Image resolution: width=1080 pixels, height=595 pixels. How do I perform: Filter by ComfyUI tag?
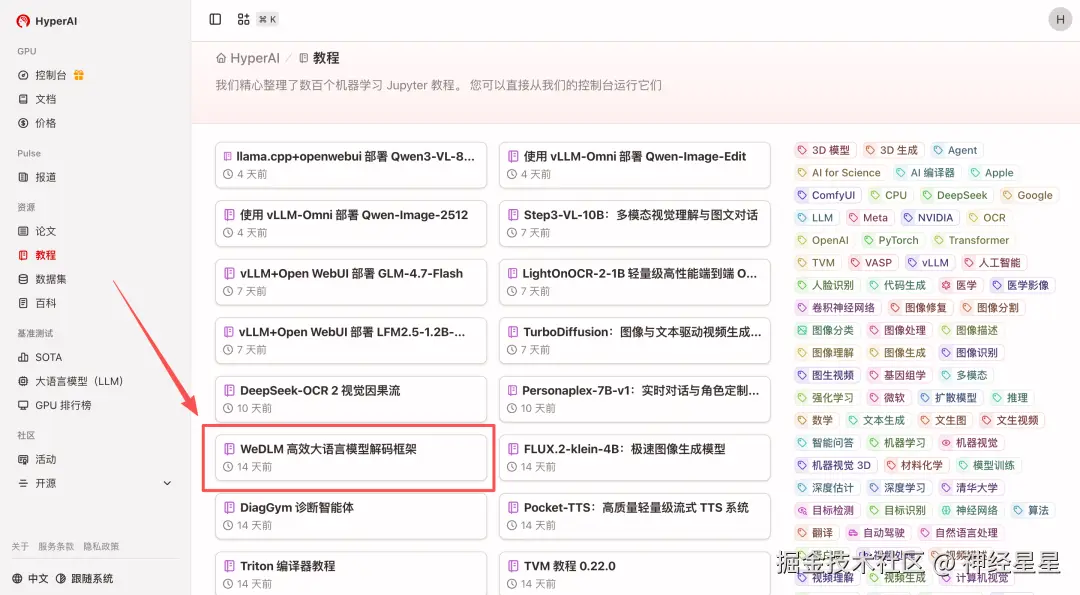tap(827, 196)
